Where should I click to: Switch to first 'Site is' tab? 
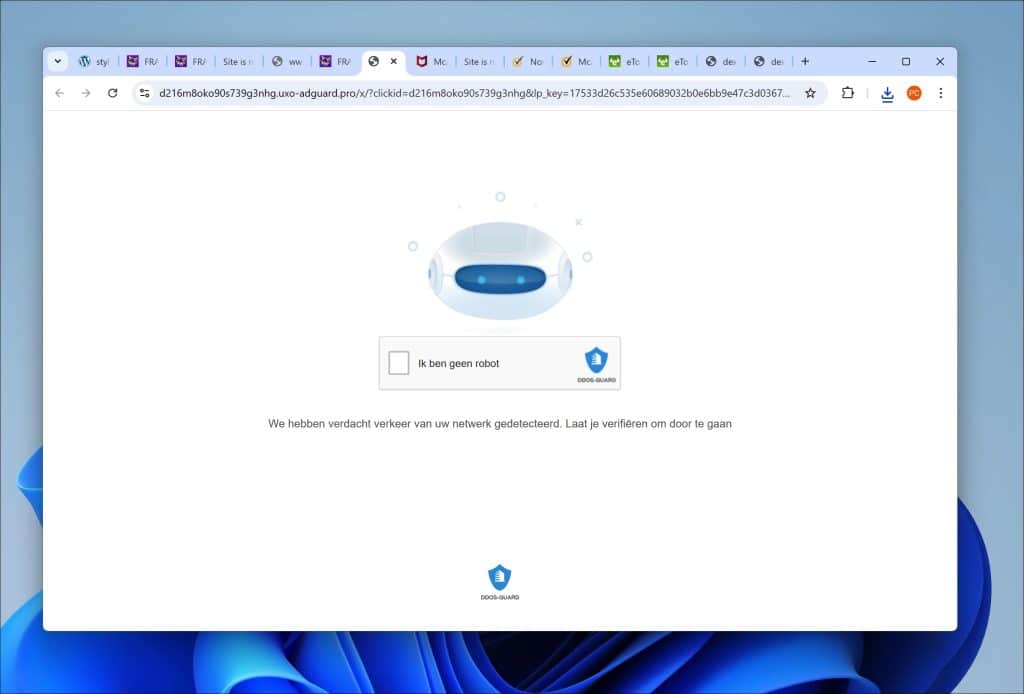237,61
